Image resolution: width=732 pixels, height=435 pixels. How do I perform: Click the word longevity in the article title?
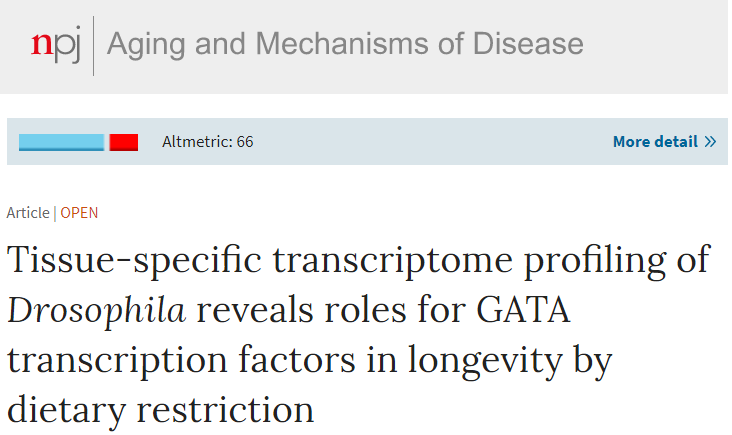tap(485, 361)
